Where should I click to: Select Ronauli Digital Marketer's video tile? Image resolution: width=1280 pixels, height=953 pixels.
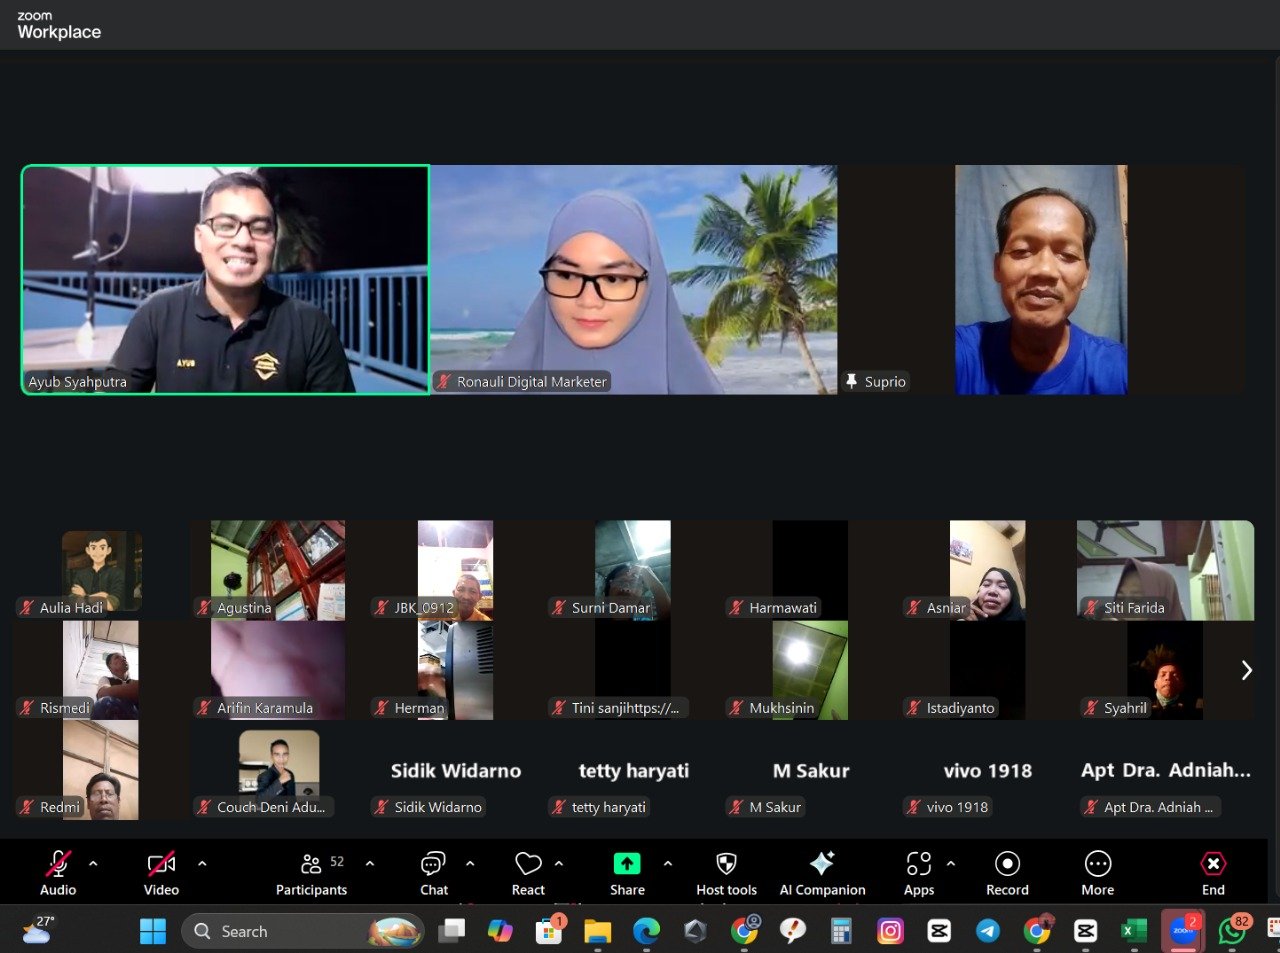point(633,280)
